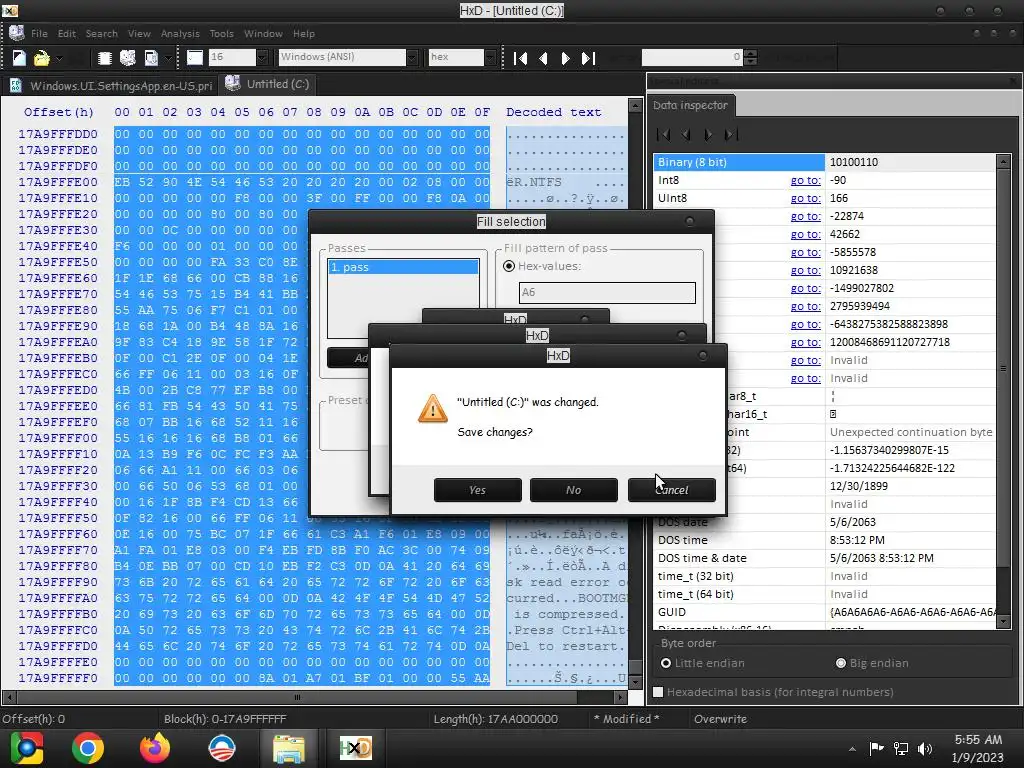Click go to link for Int8

pos(805,180)
